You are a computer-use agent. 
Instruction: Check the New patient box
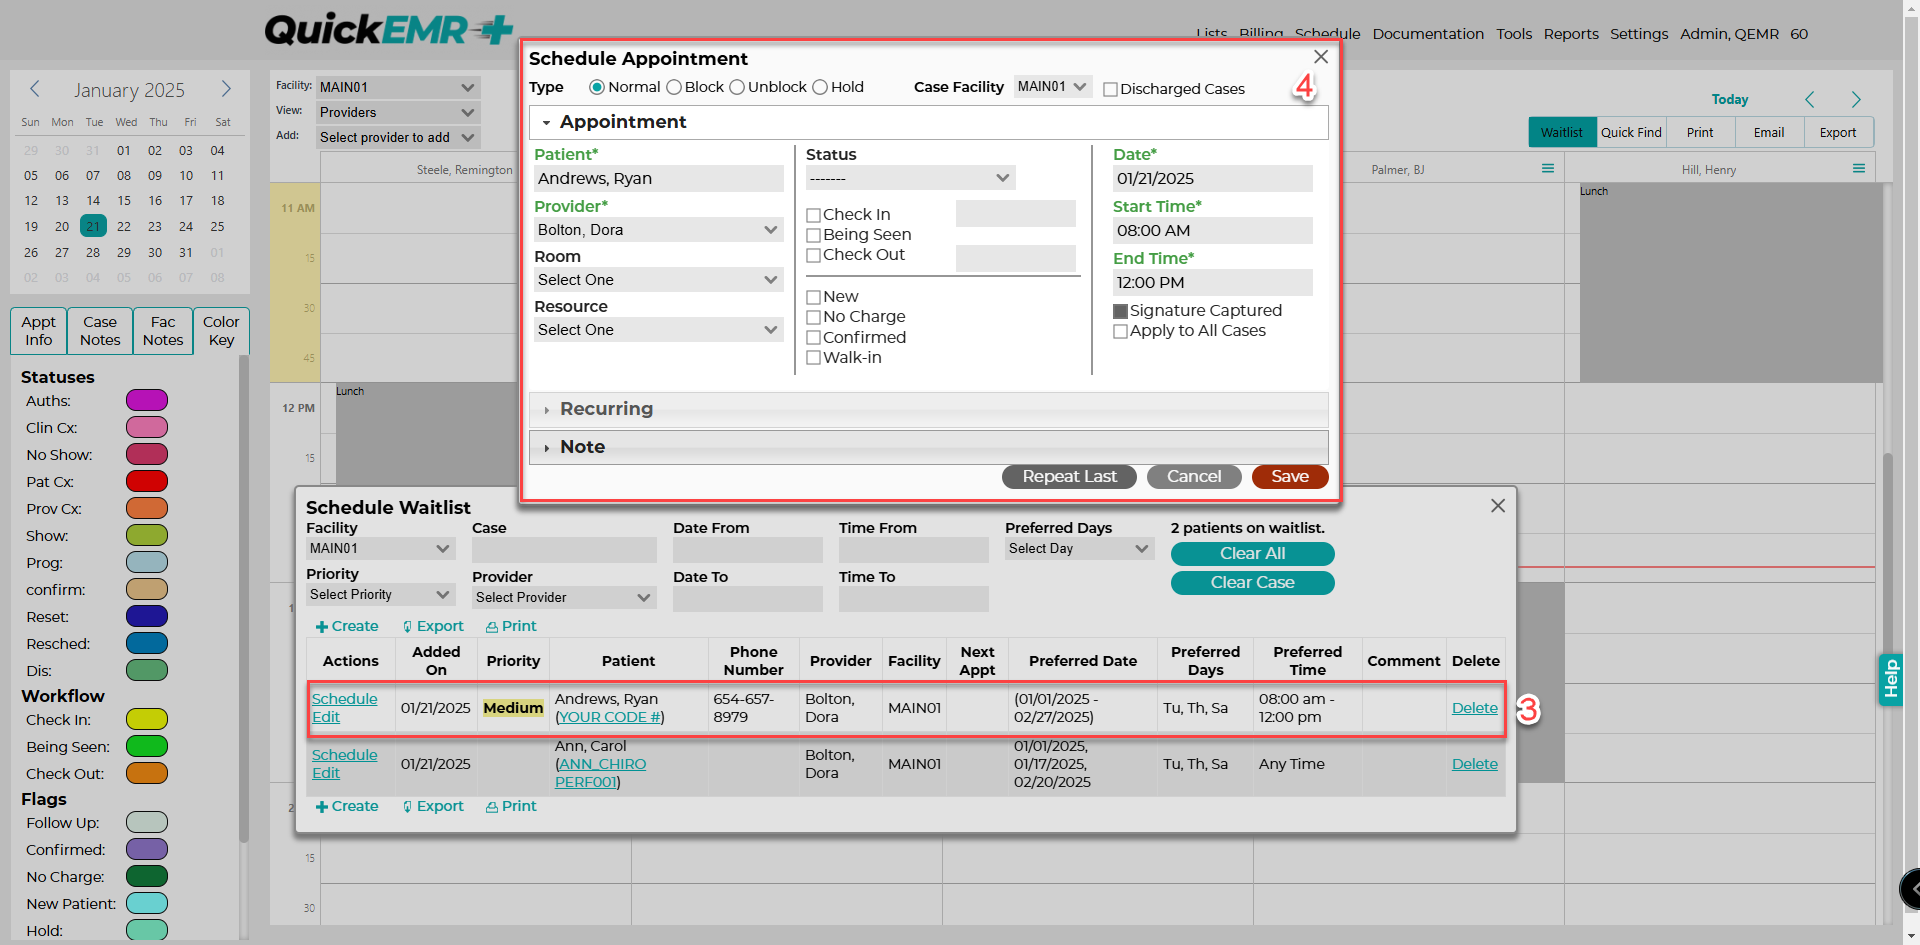coord(813,297)
